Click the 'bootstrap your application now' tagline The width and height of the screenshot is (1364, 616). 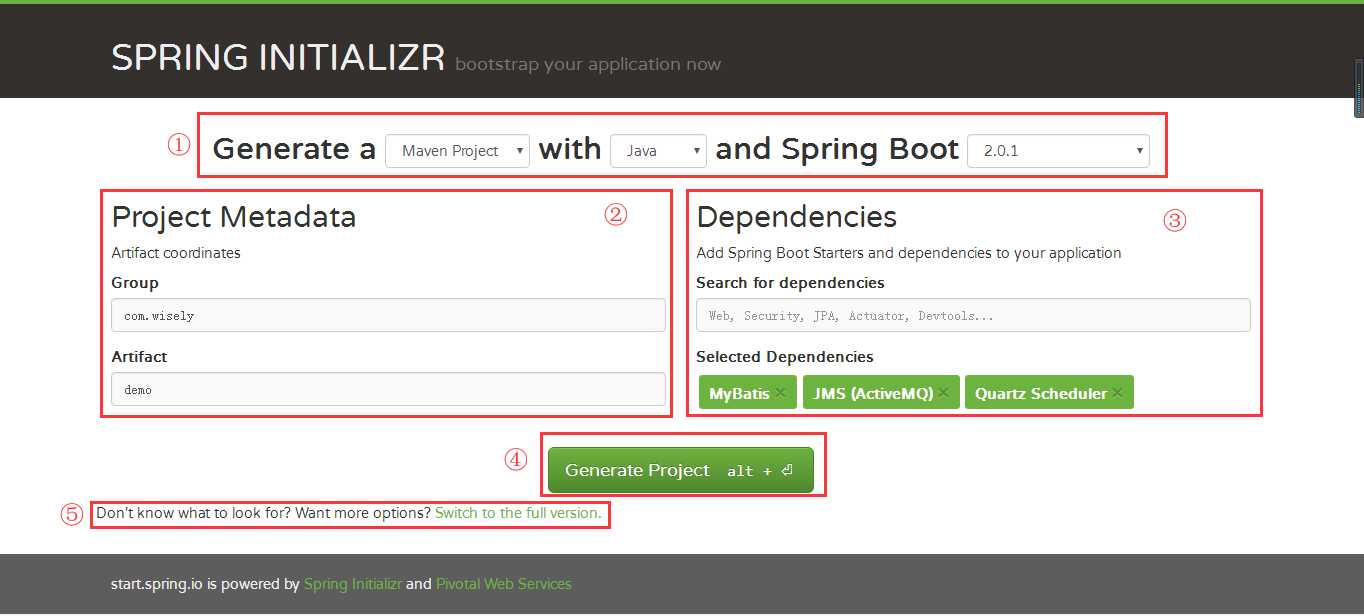pyautogui.click(x=588, y=64)
